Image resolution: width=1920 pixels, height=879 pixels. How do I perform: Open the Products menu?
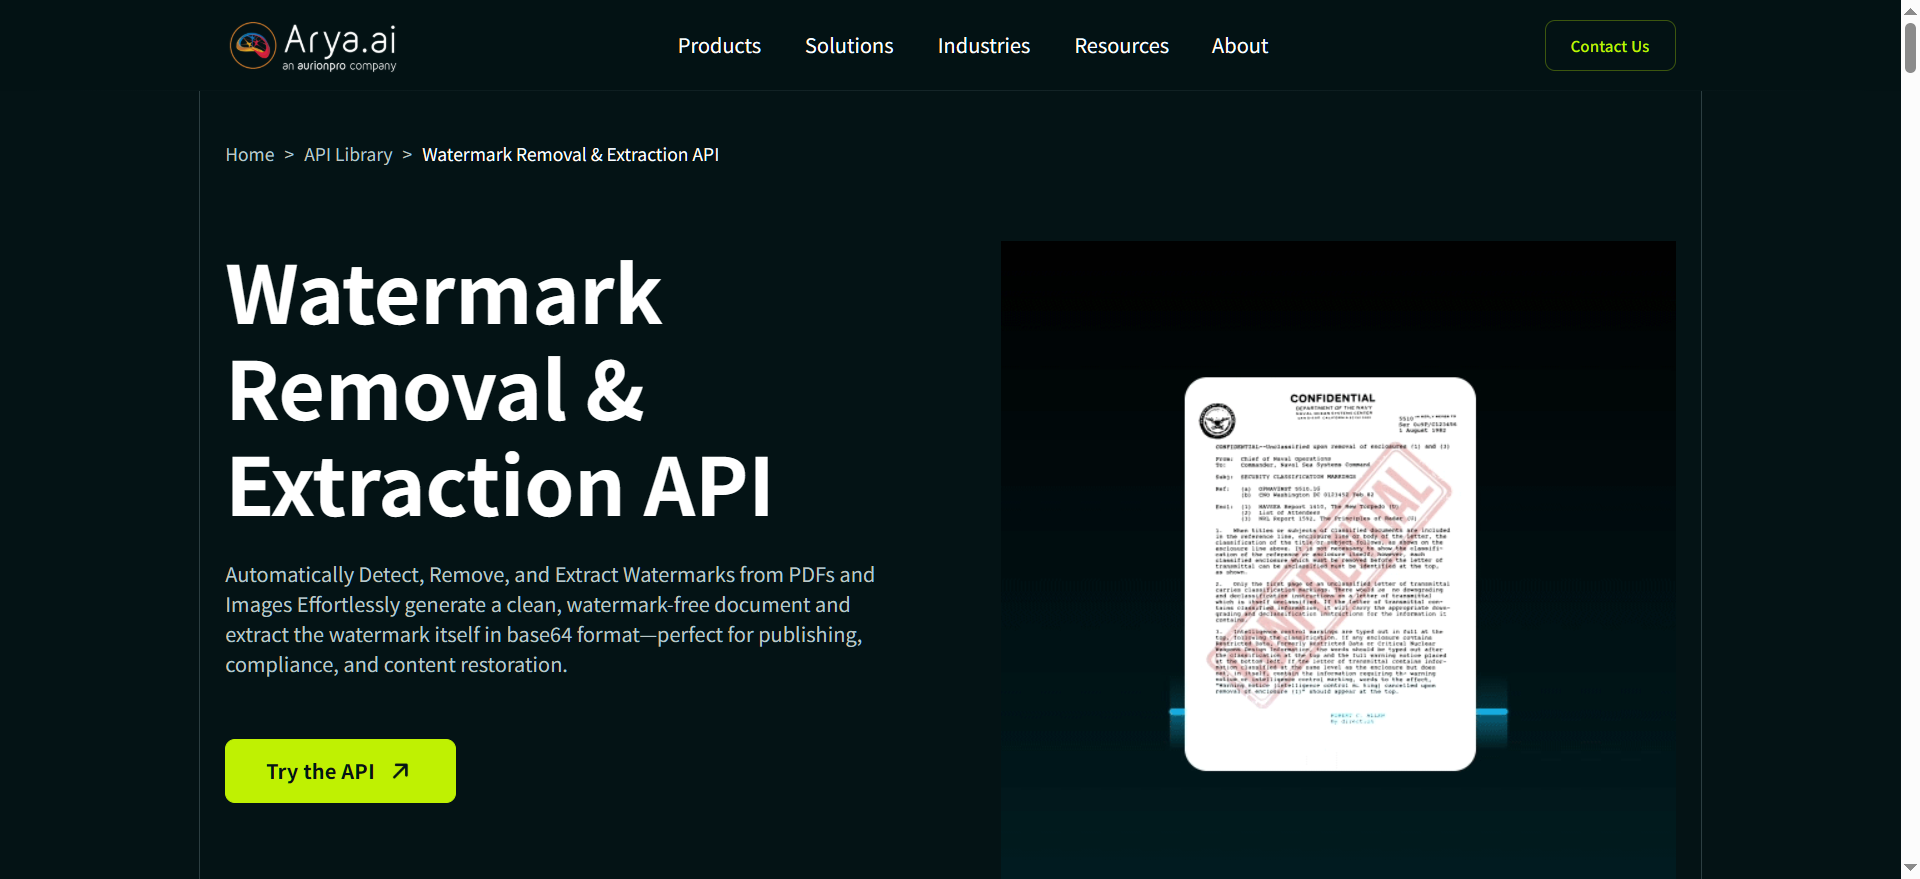click(x=719, y=46)
